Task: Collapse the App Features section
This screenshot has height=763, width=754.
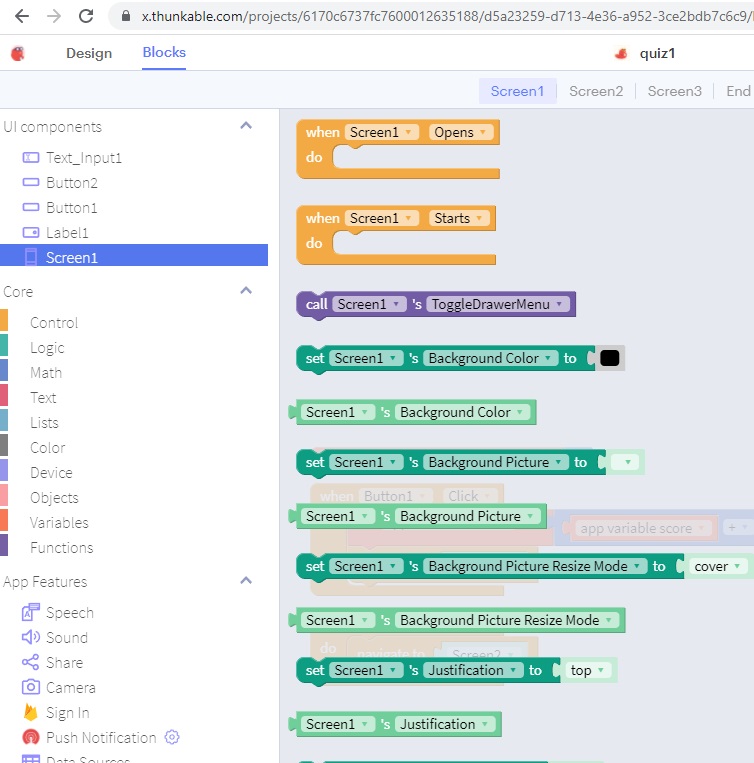Action: tap(246, 581)
